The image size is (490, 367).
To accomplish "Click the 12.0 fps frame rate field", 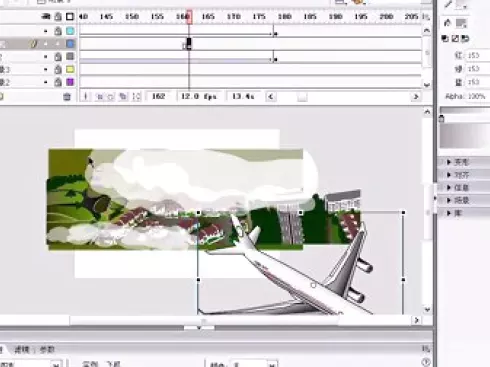I will (199, 97).
